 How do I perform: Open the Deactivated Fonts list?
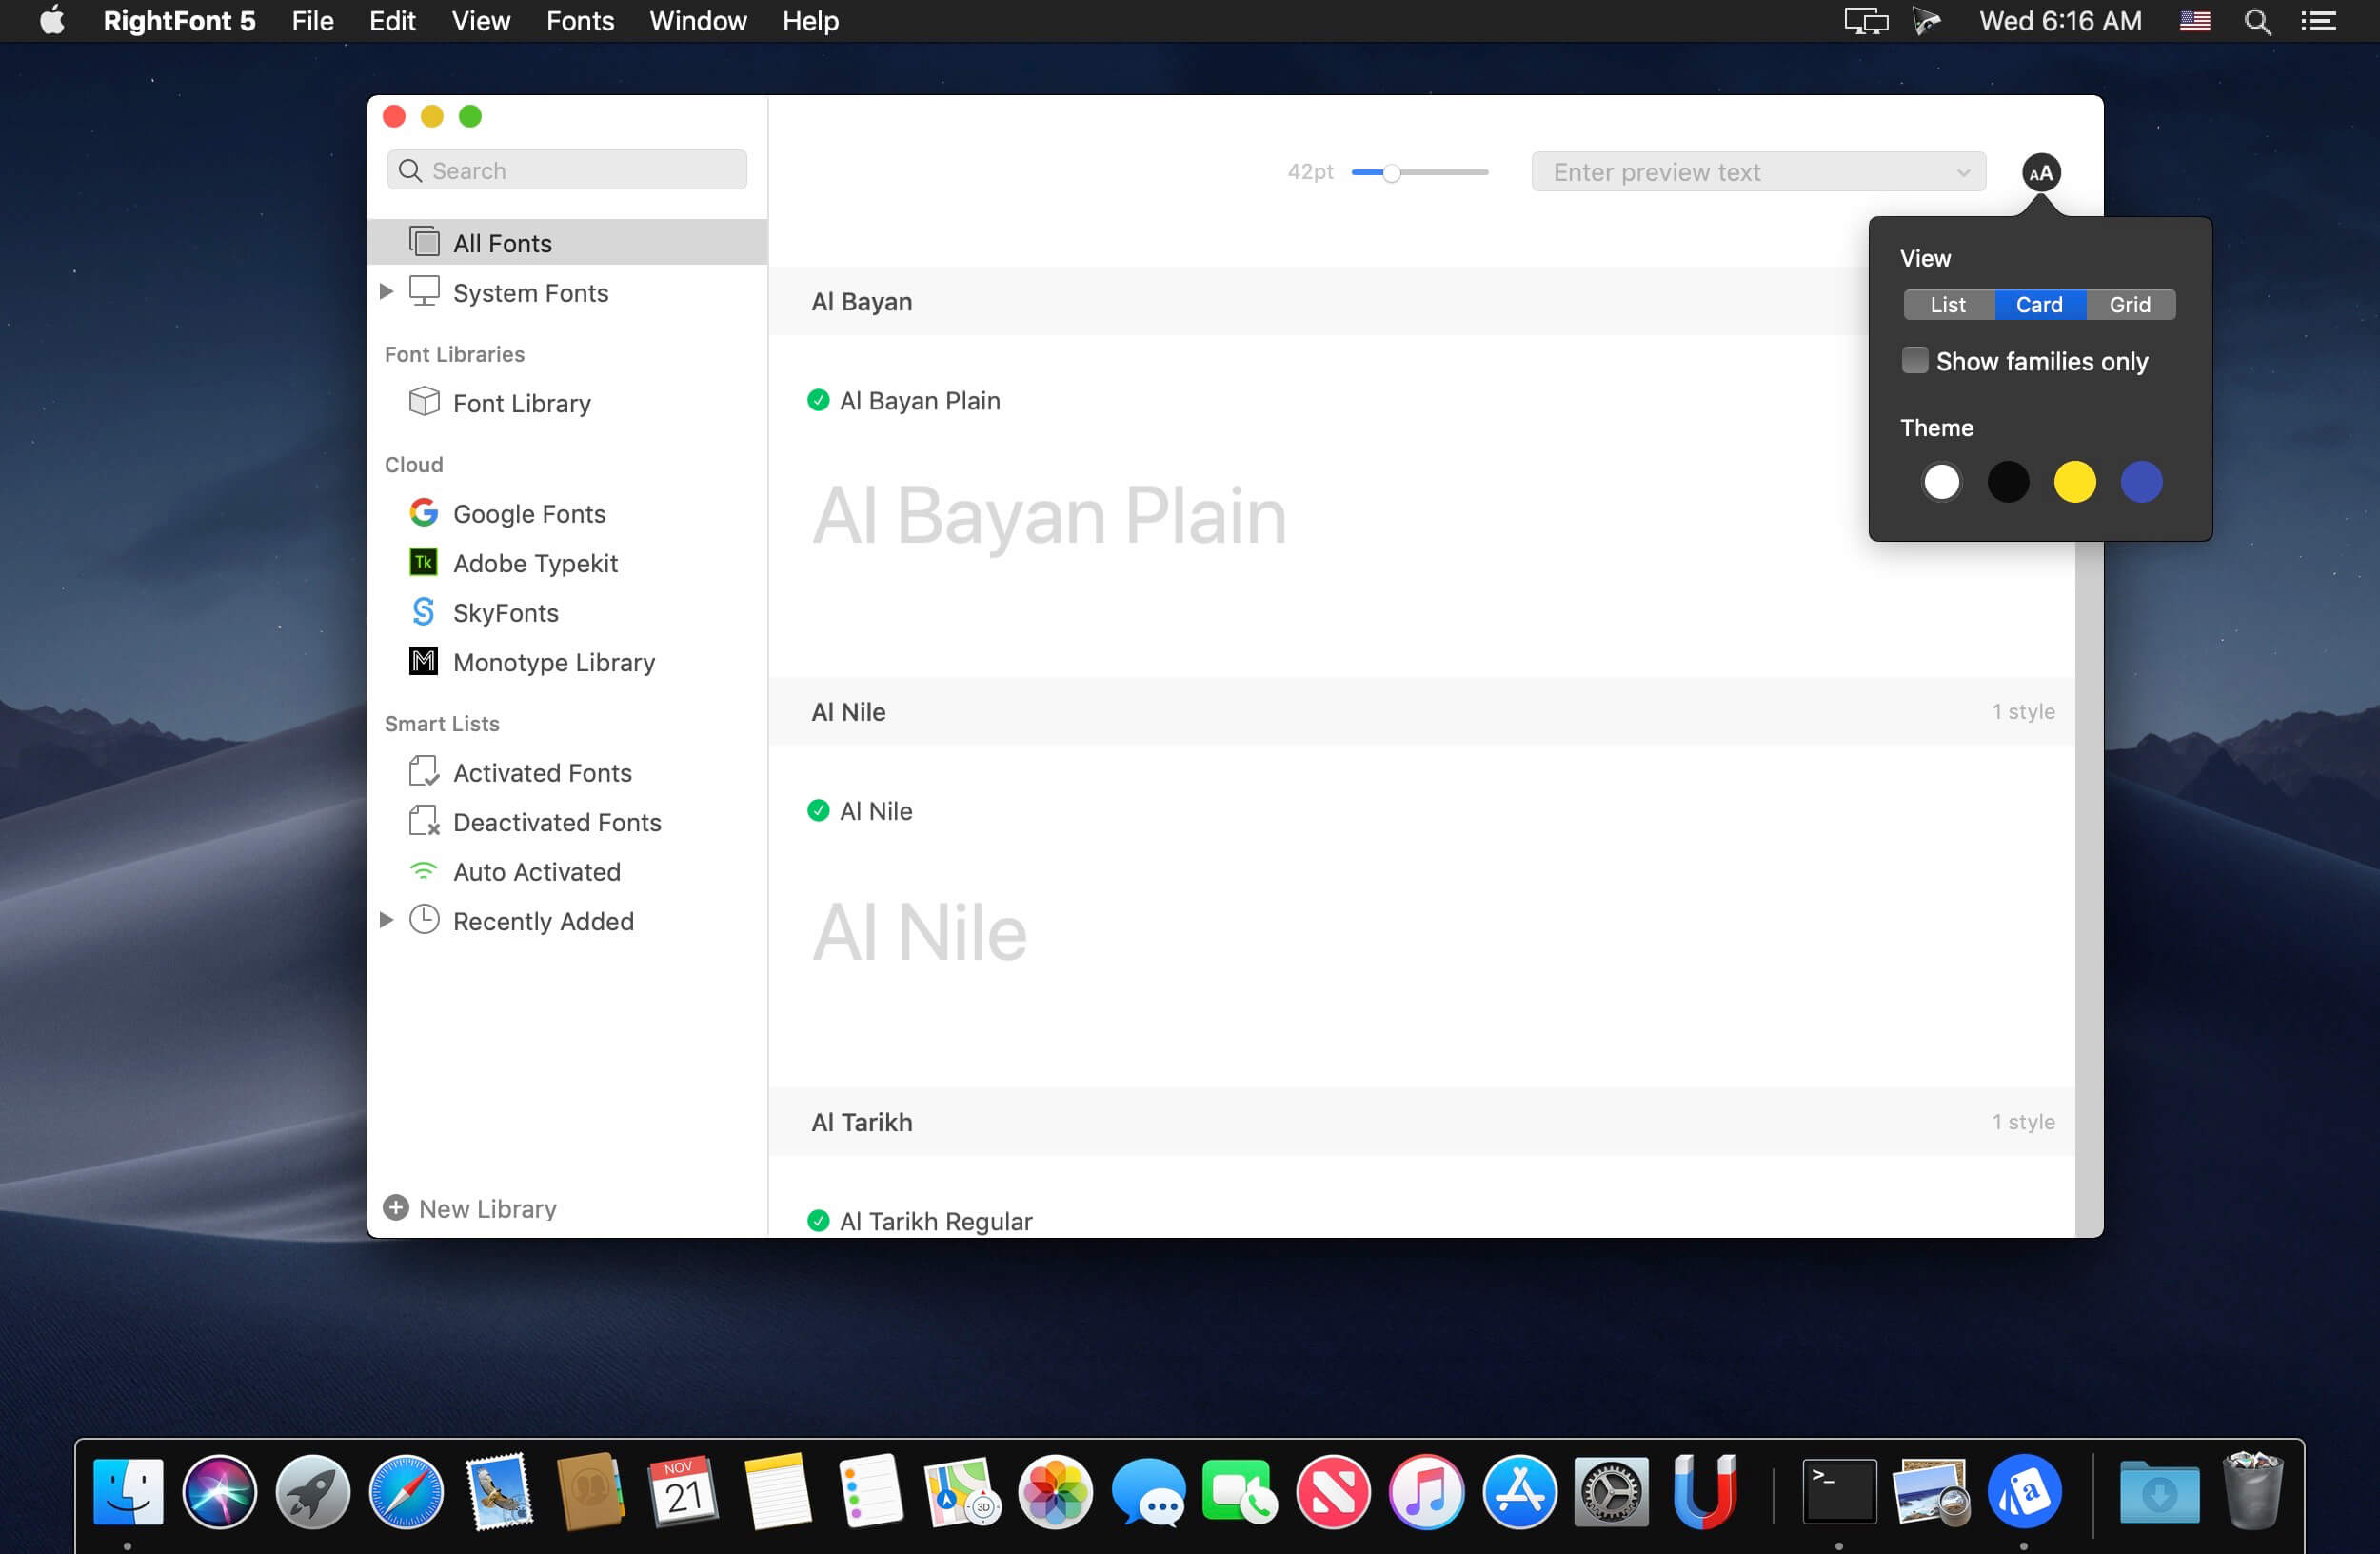(556, 822)
